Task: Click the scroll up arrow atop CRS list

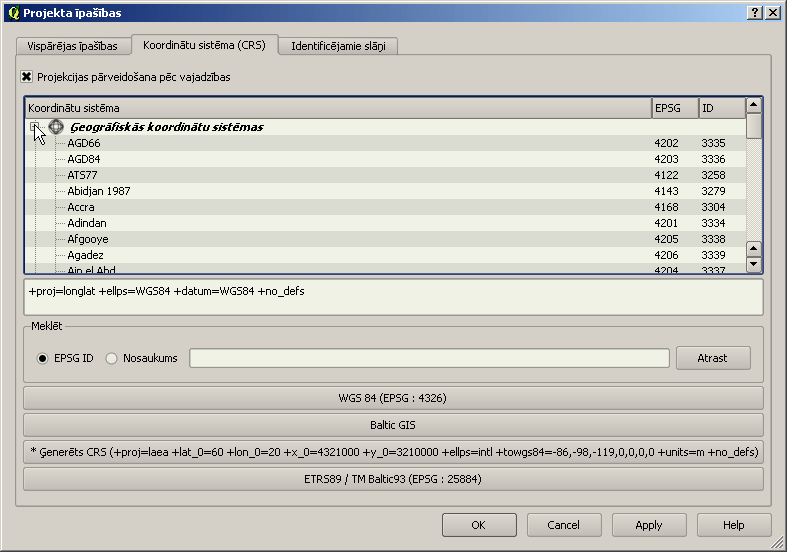Action: (x=753, y=105)
